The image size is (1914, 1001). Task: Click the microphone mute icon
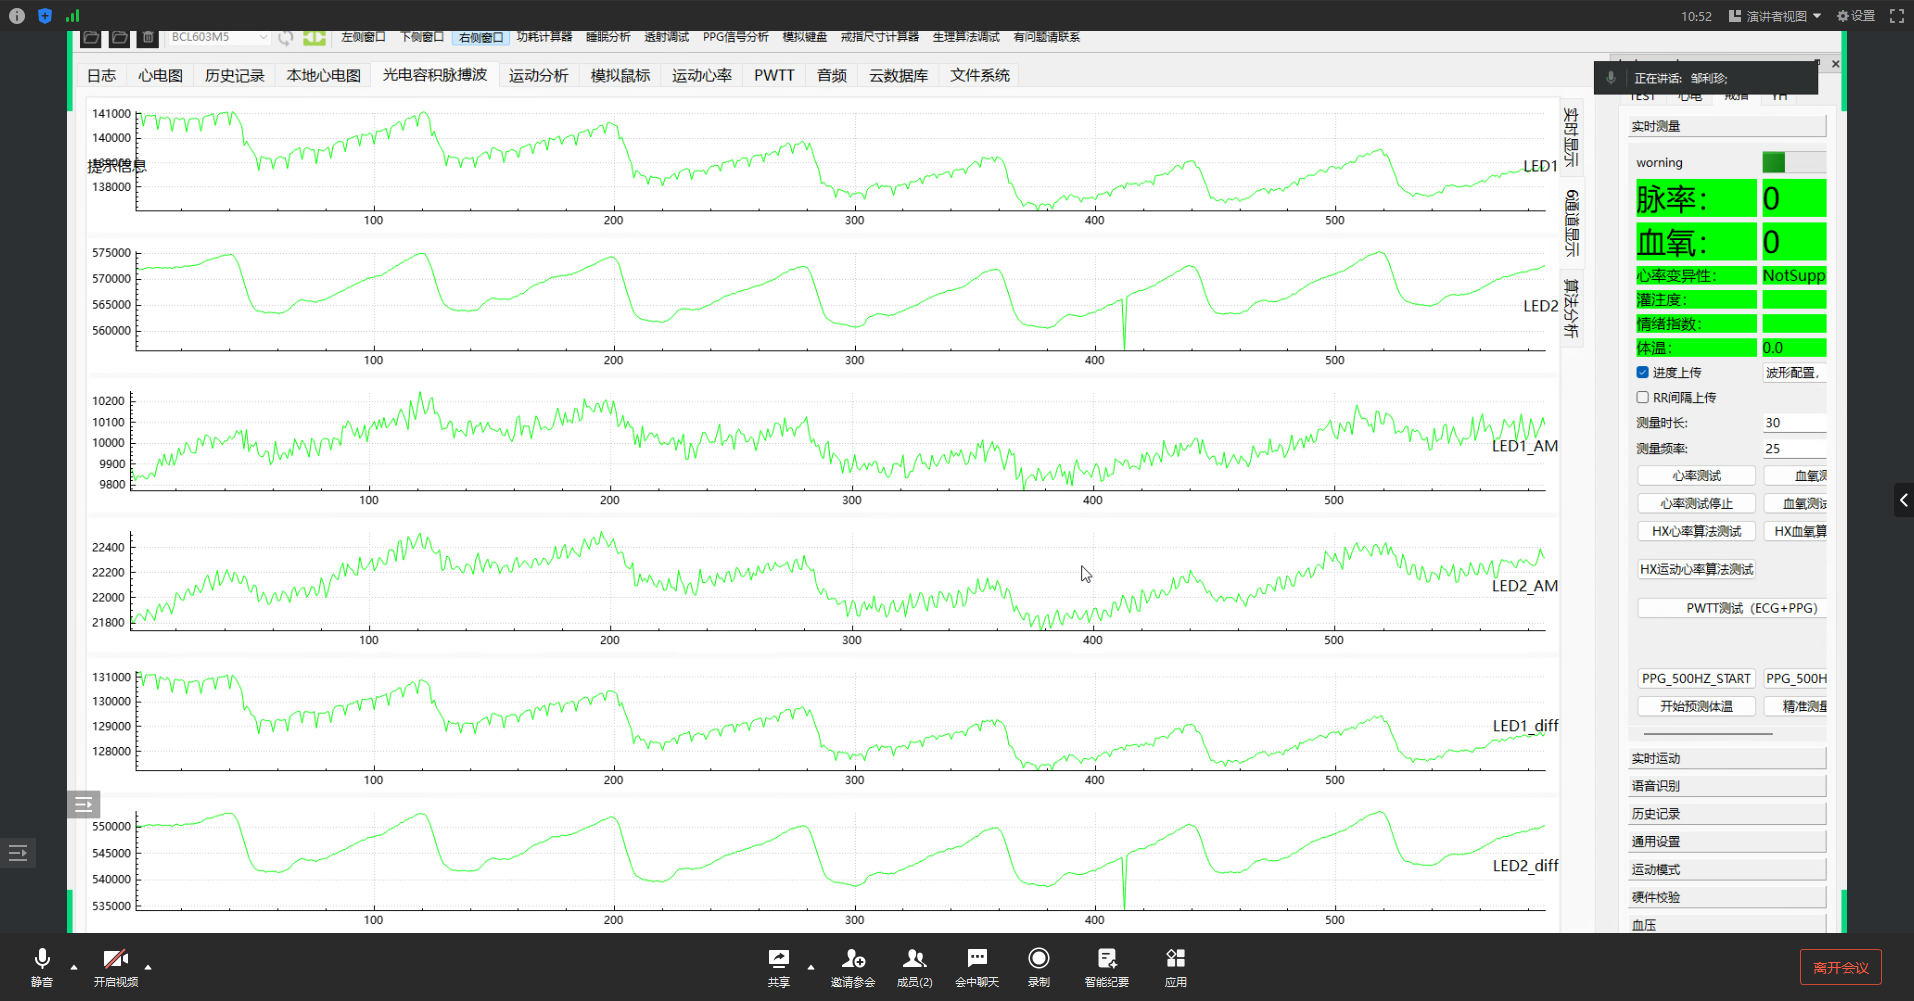42,959
